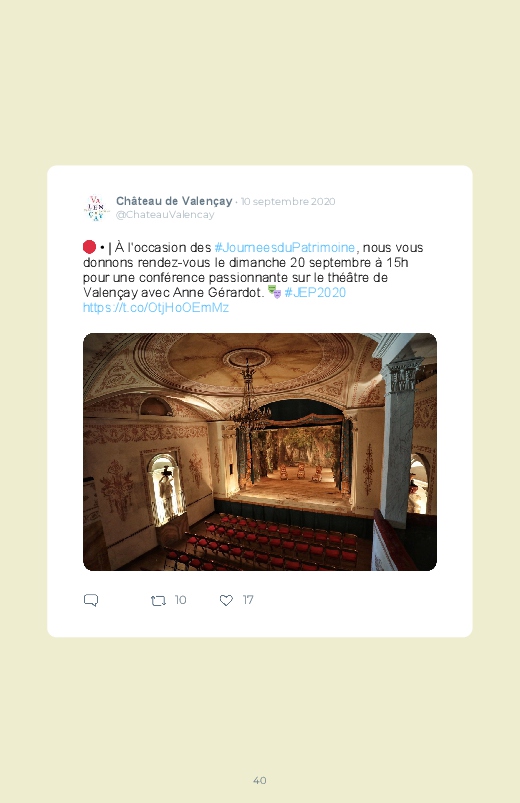
Task: Click the red circle emoji in tweet
Action: (90, 247)
